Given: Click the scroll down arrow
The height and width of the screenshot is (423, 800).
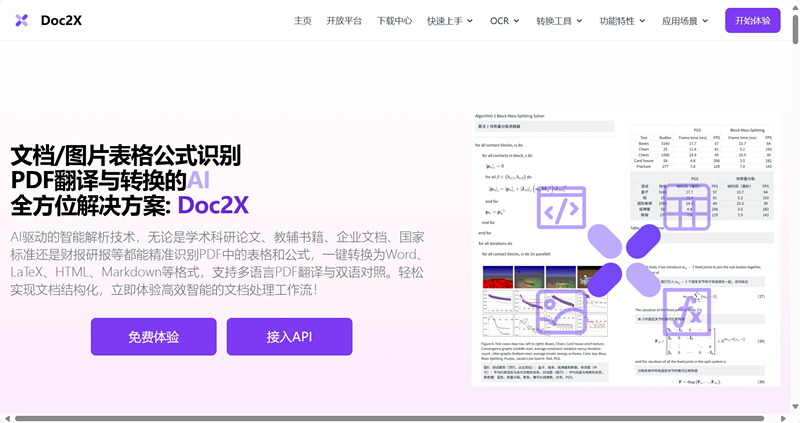Looking at the screenshot, I should (795, 407).
